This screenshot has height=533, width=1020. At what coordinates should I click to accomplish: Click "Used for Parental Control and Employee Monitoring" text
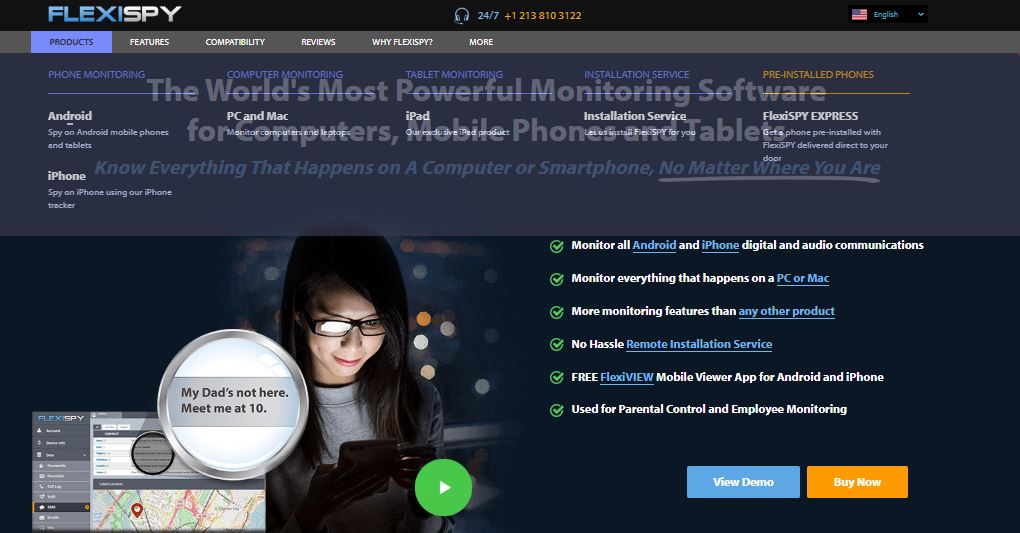click(709, 409)
